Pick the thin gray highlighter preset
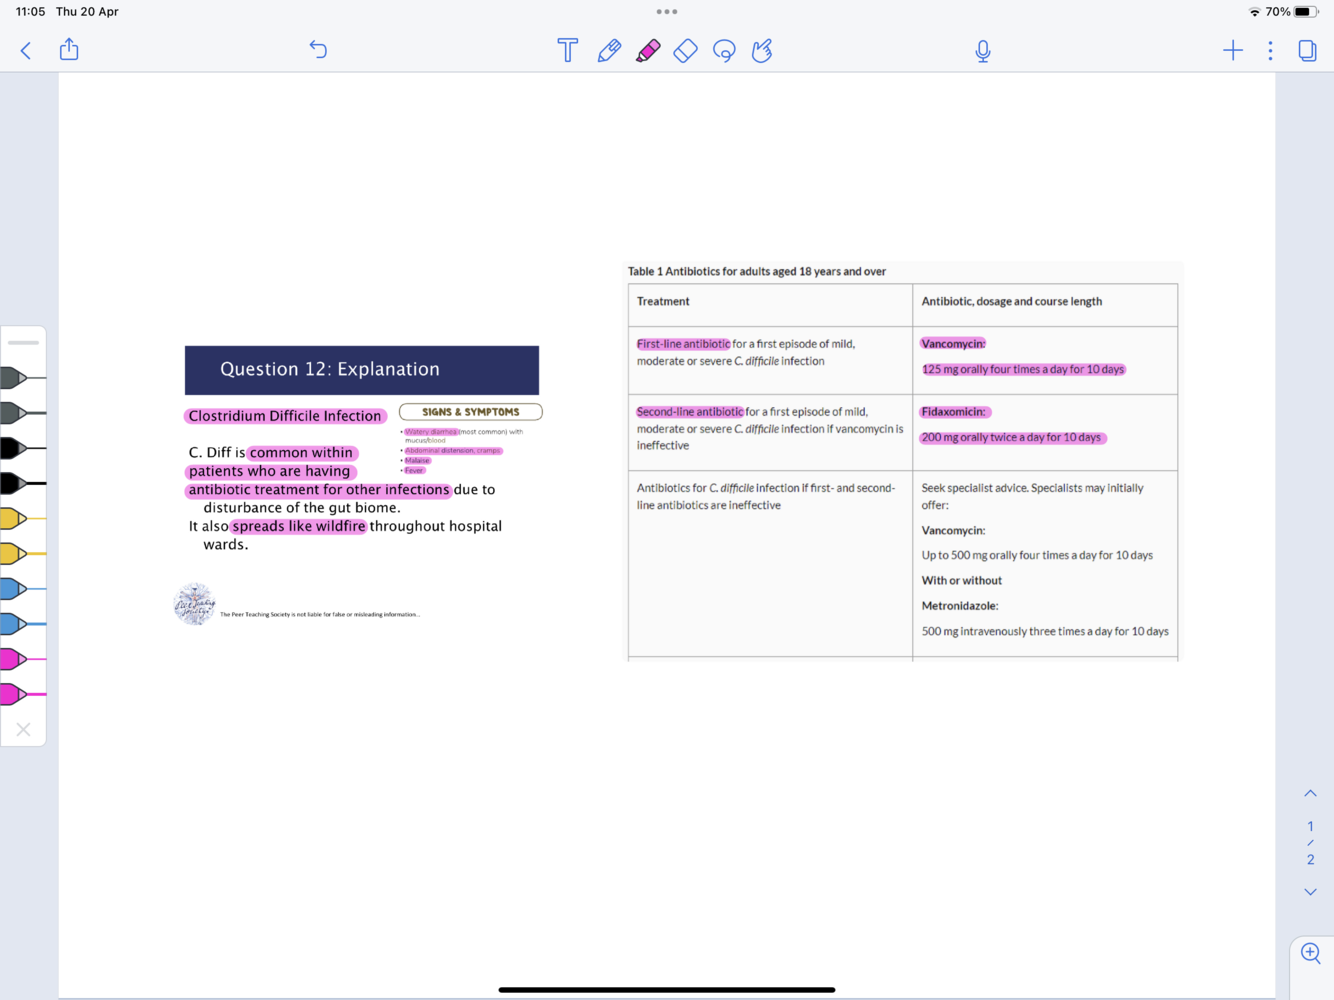 point(23,378)
